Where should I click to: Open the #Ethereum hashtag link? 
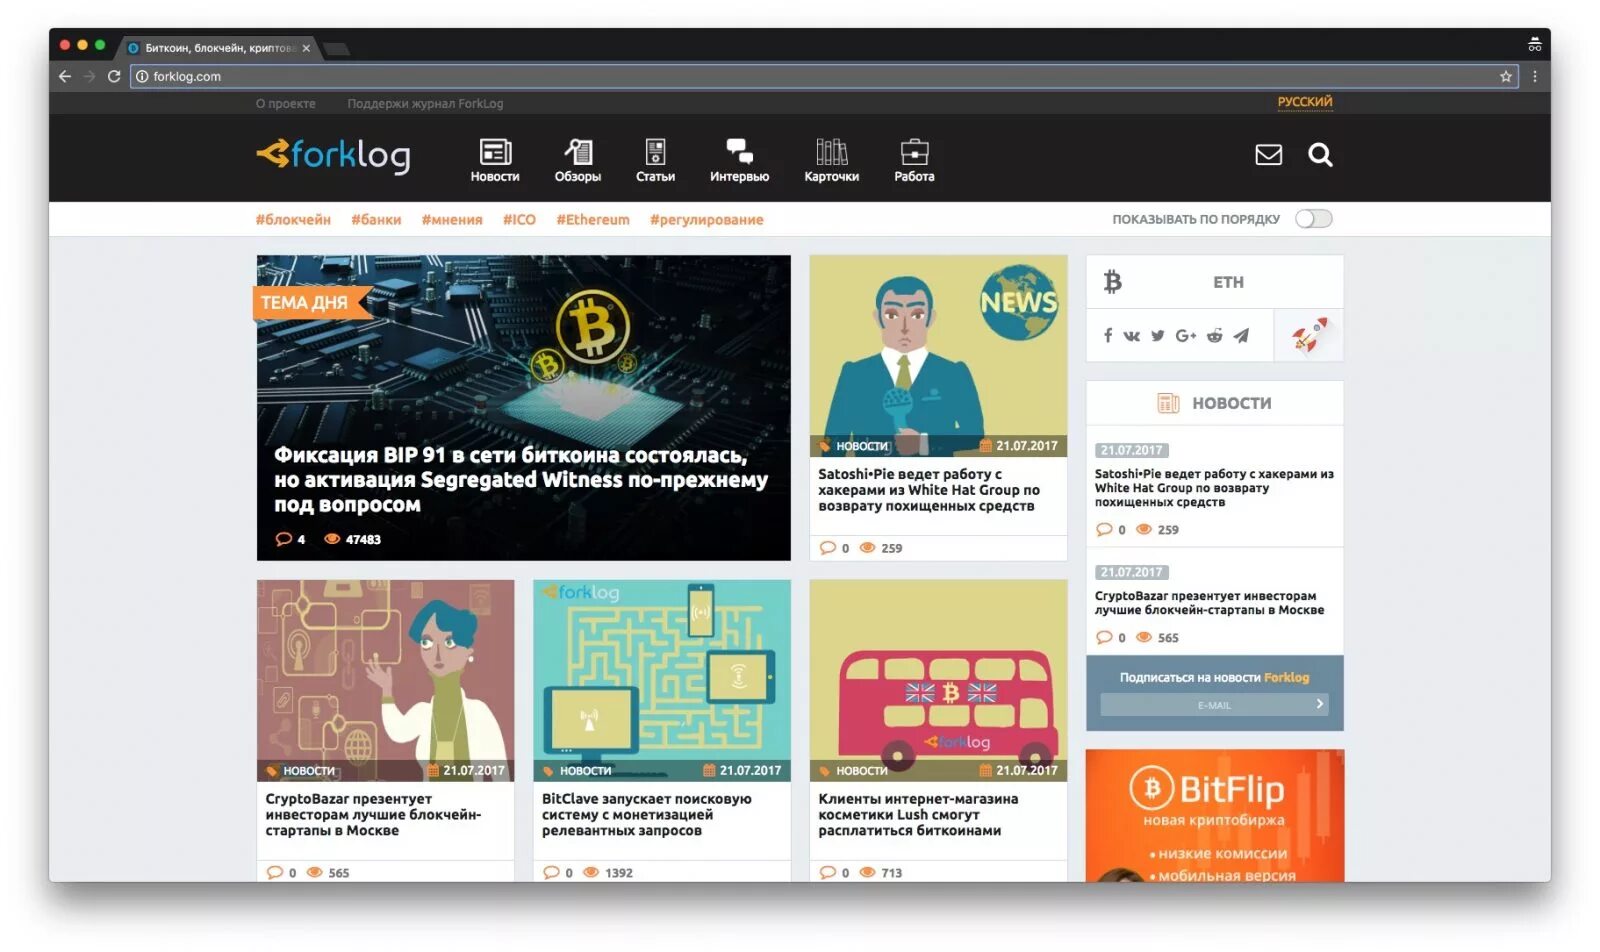pos(592,220)
